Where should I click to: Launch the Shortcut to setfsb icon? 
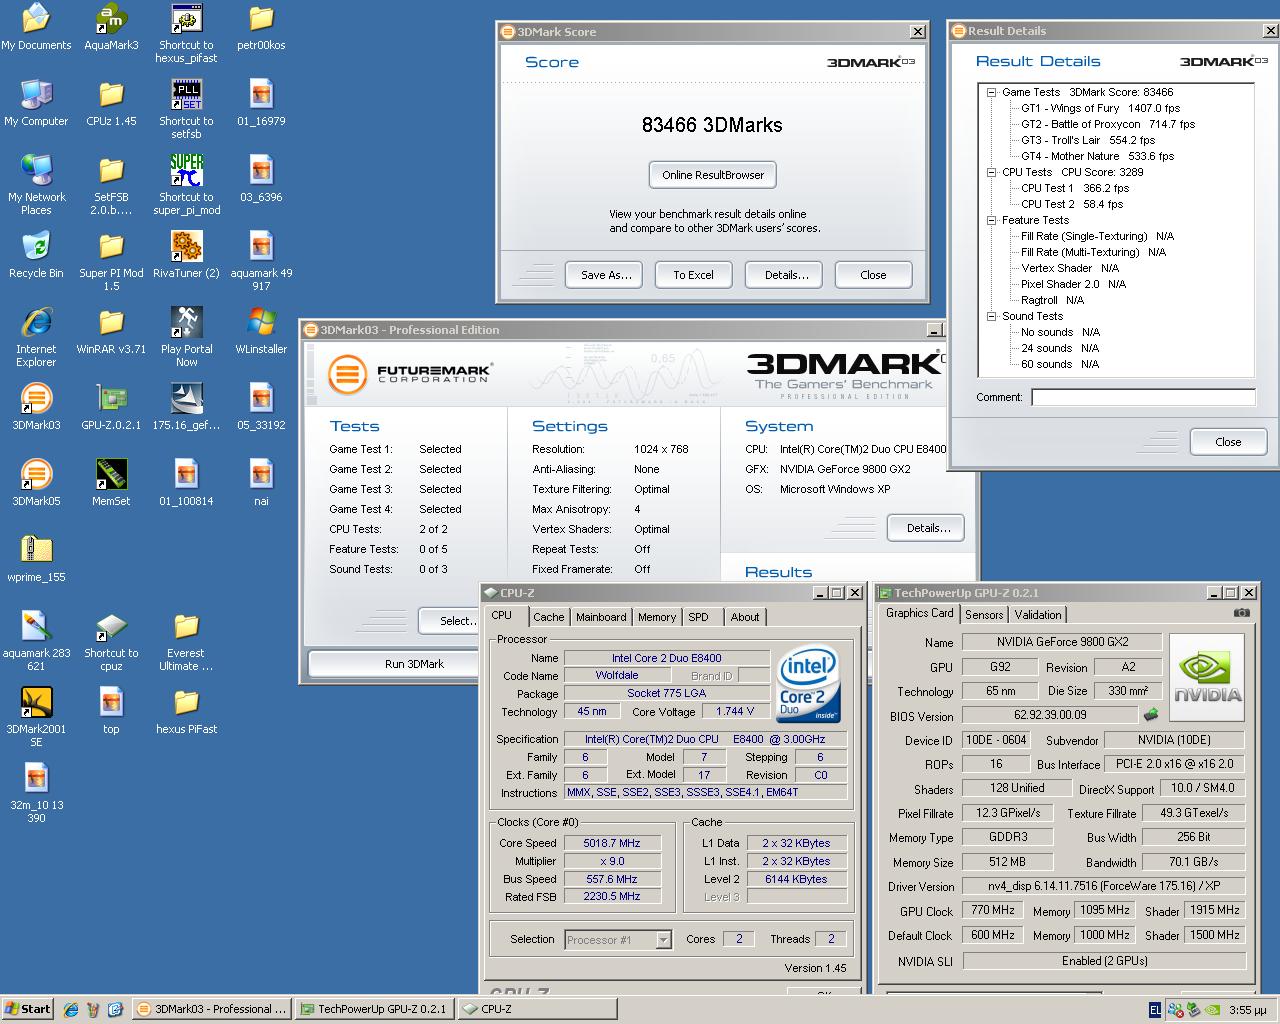[186, 110]
